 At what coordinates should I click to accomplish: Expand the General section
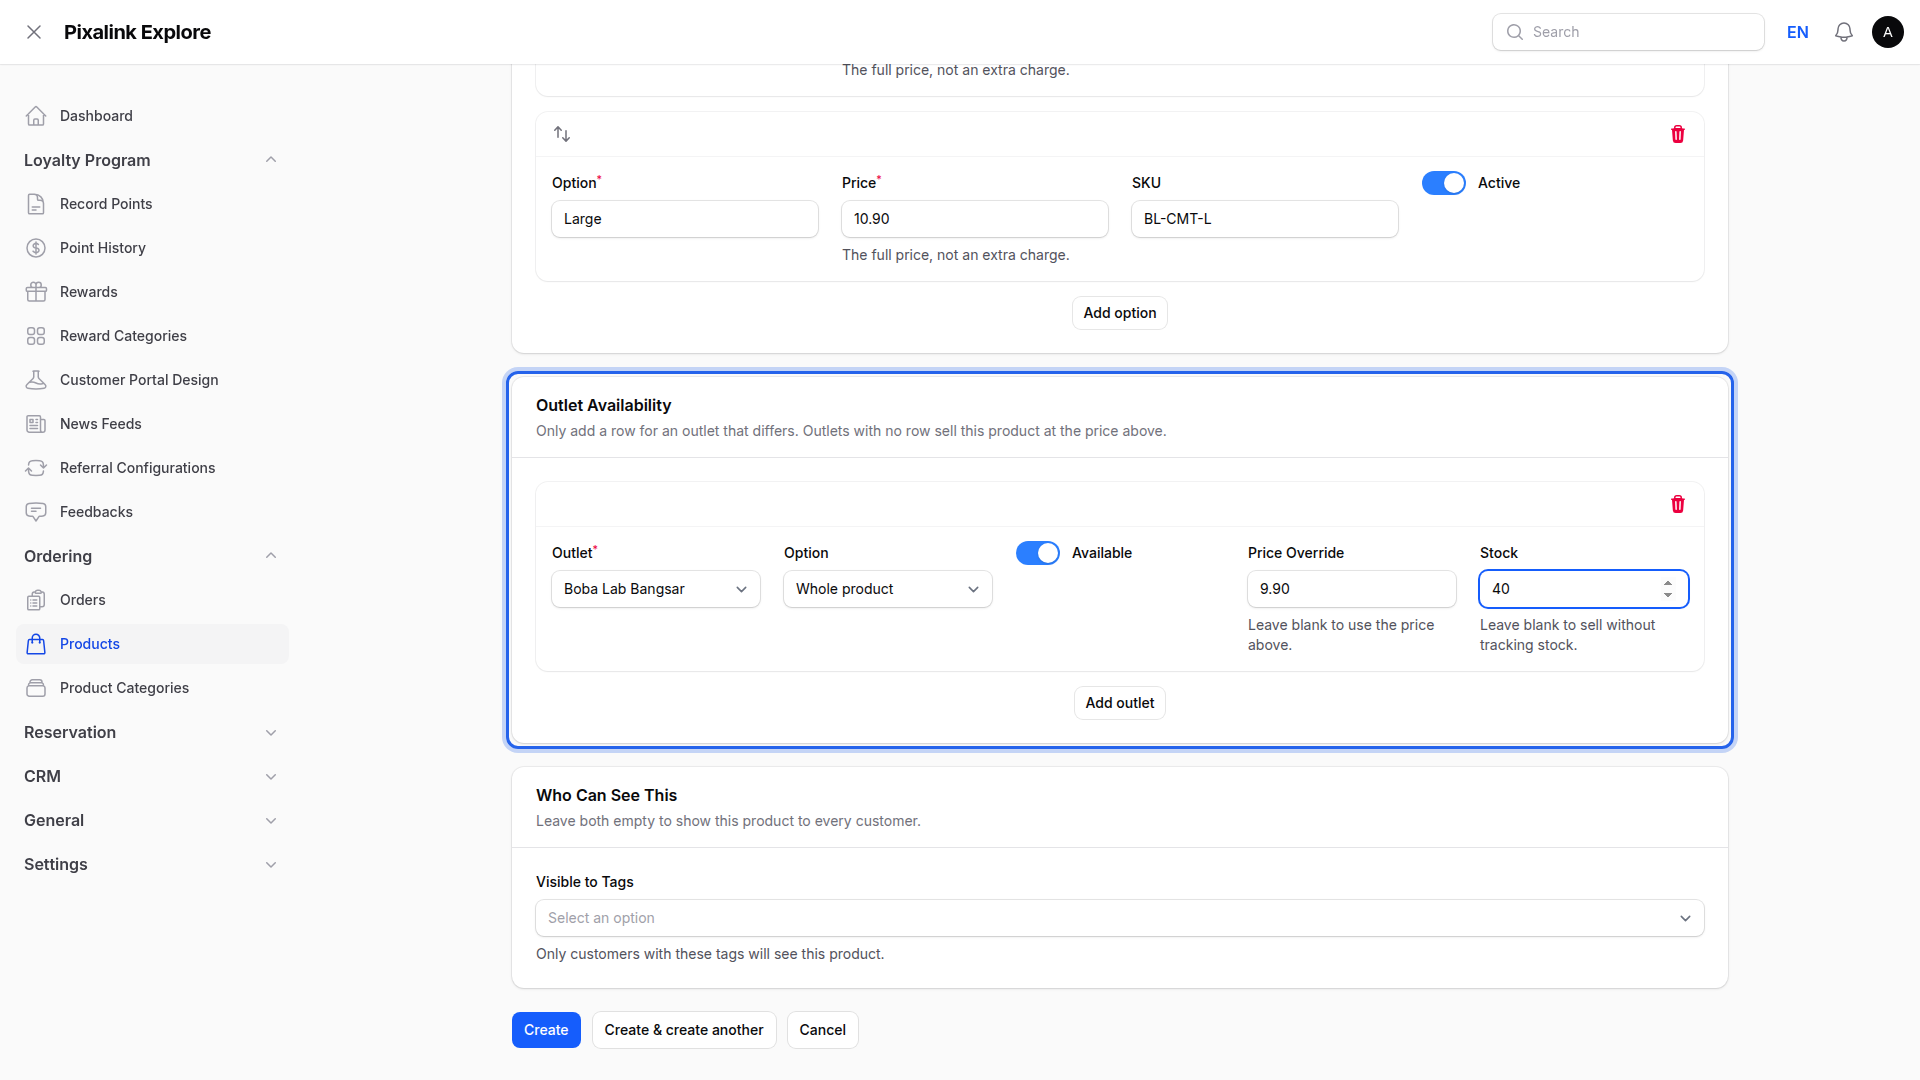[271, 820]
